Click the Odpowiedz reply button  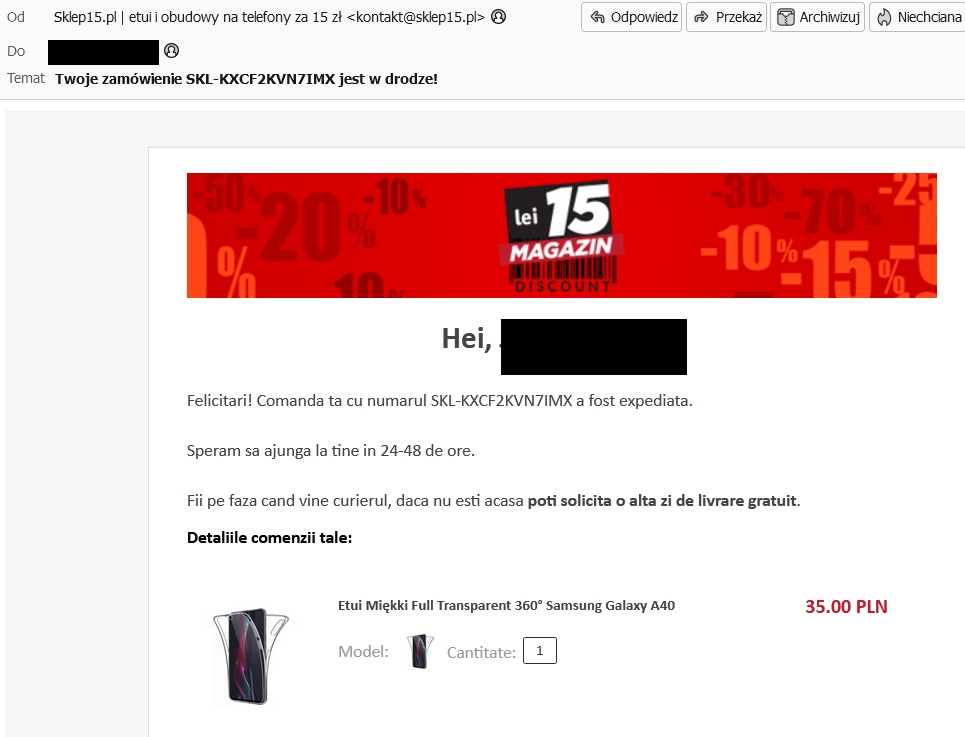click(x=631, y=17)
